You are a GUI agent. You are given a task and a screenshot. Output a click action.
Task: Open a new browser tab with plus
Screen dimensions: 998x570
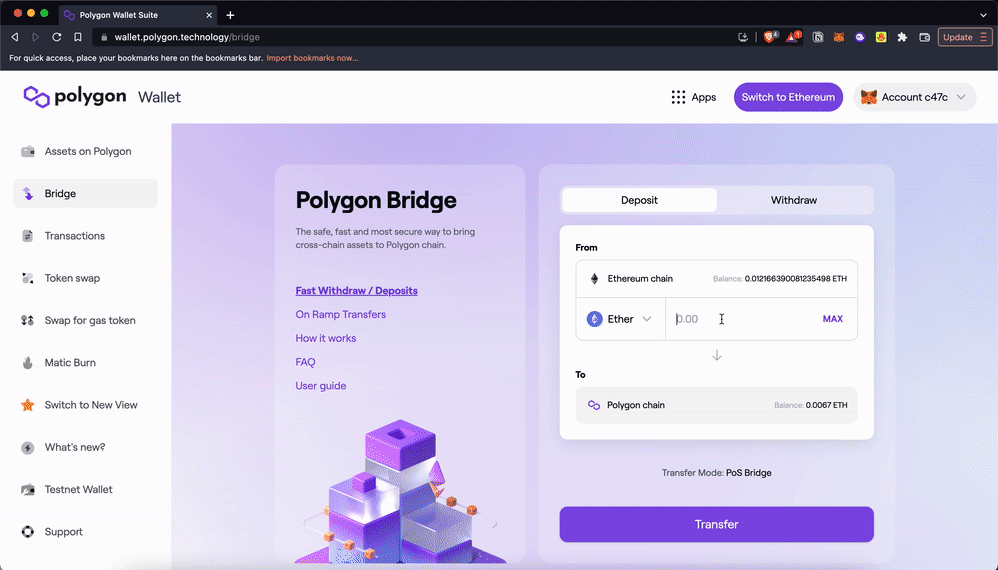[x=230, y=15]
